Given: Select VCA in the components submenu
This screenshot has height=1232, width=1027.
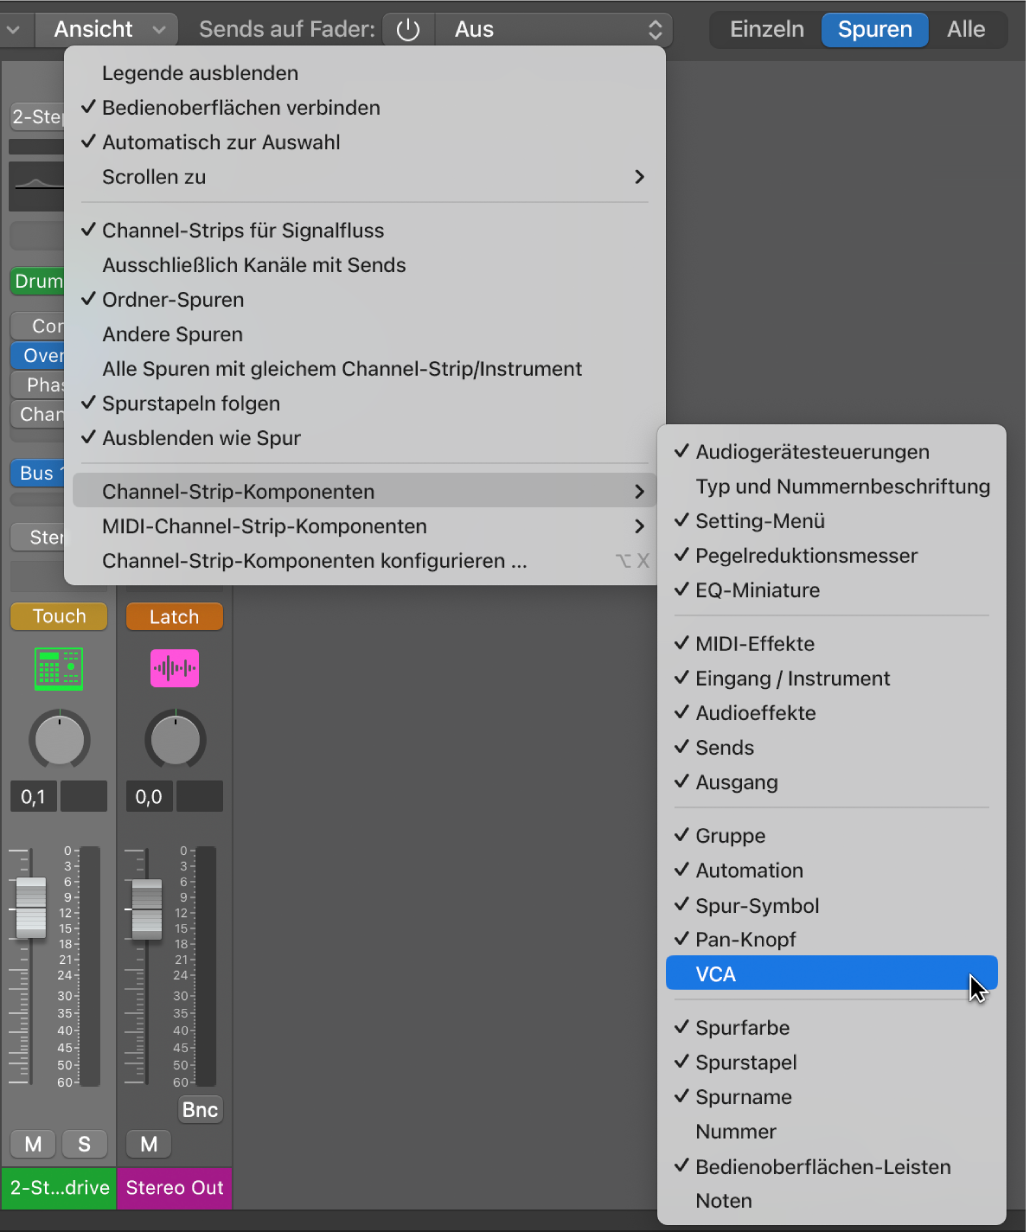Looking at the screenshot, I should pyautogui.click(x=716, y=974).
